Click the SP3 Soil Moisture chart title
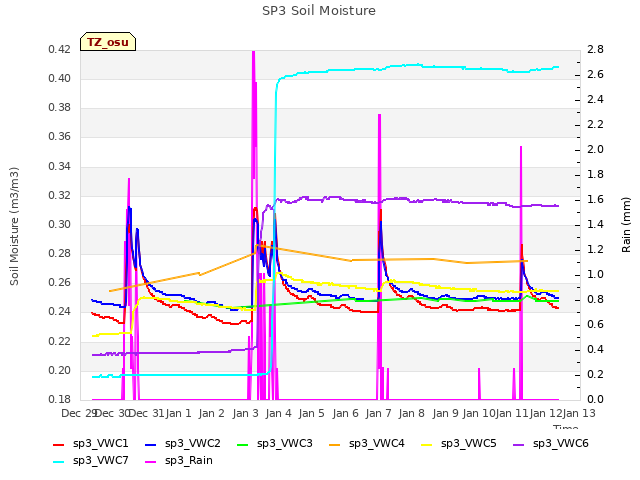This screenshot has width=640, height=480. pyautogui.click(x=319, y=11)
